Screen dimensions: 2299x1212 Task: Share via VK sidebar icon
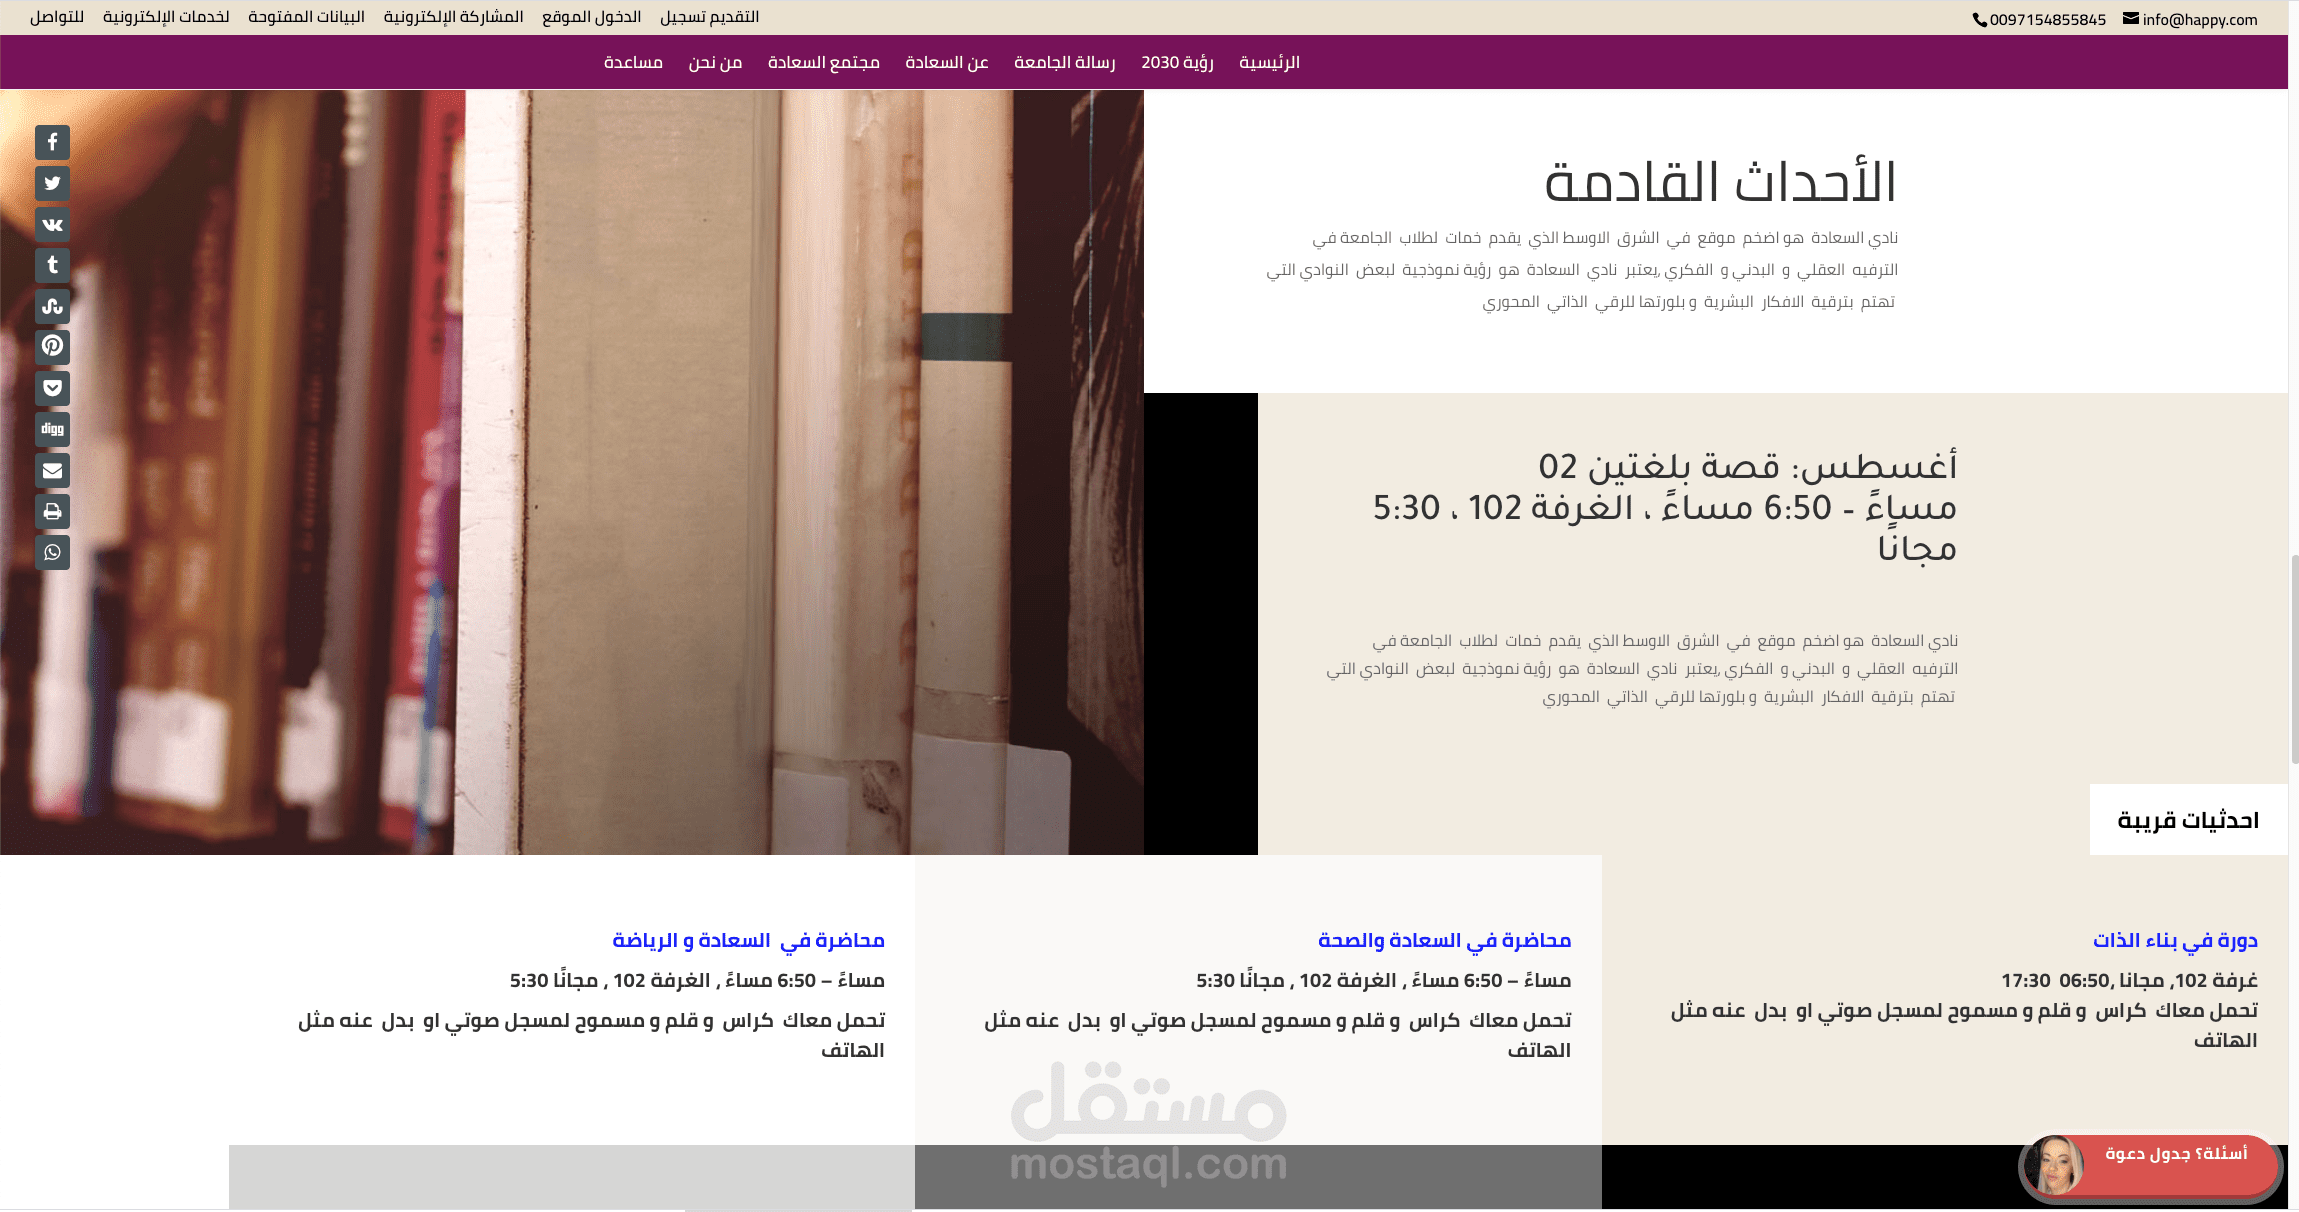click(52, 225)
